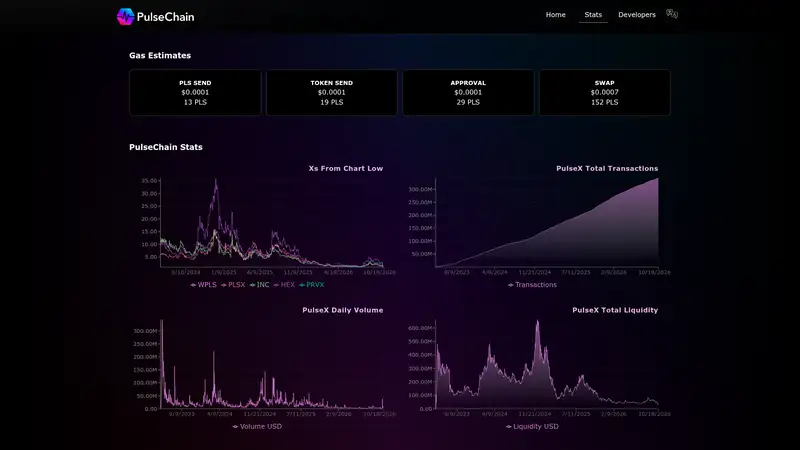
Task: Click the tallest peak in Xs From Chart Low
Action: (216, 181)
